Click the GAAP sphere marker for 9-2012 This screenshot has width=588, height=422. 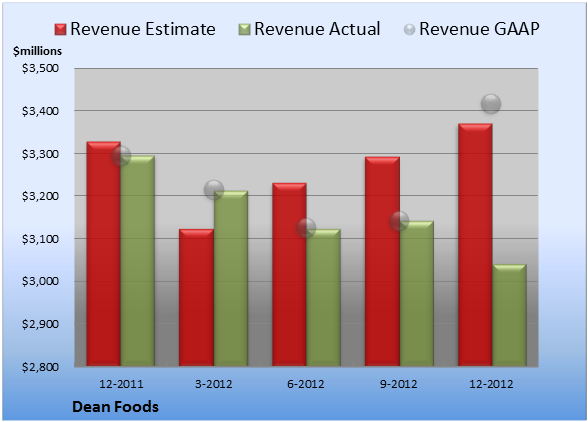399,221
